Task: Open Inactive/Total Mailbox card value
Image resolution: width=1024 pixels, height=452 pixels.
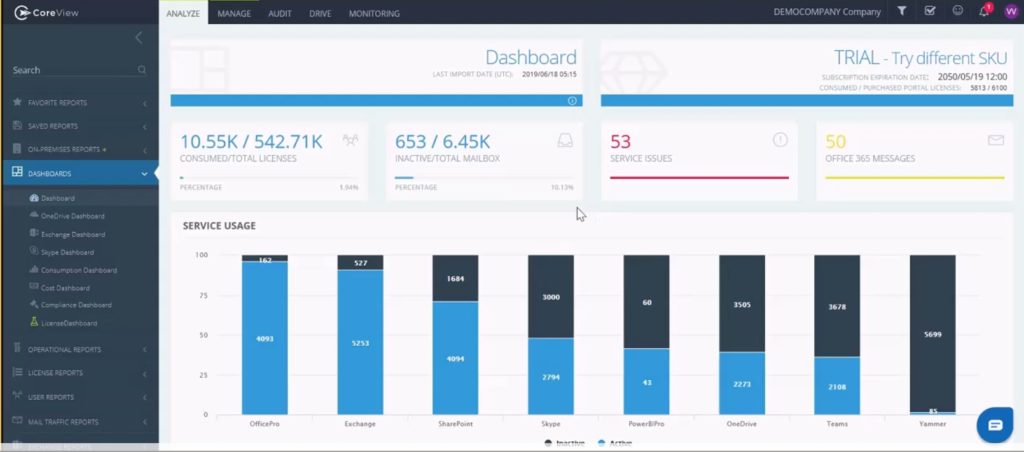Action: pyautogui.click(x=442, y=142)
